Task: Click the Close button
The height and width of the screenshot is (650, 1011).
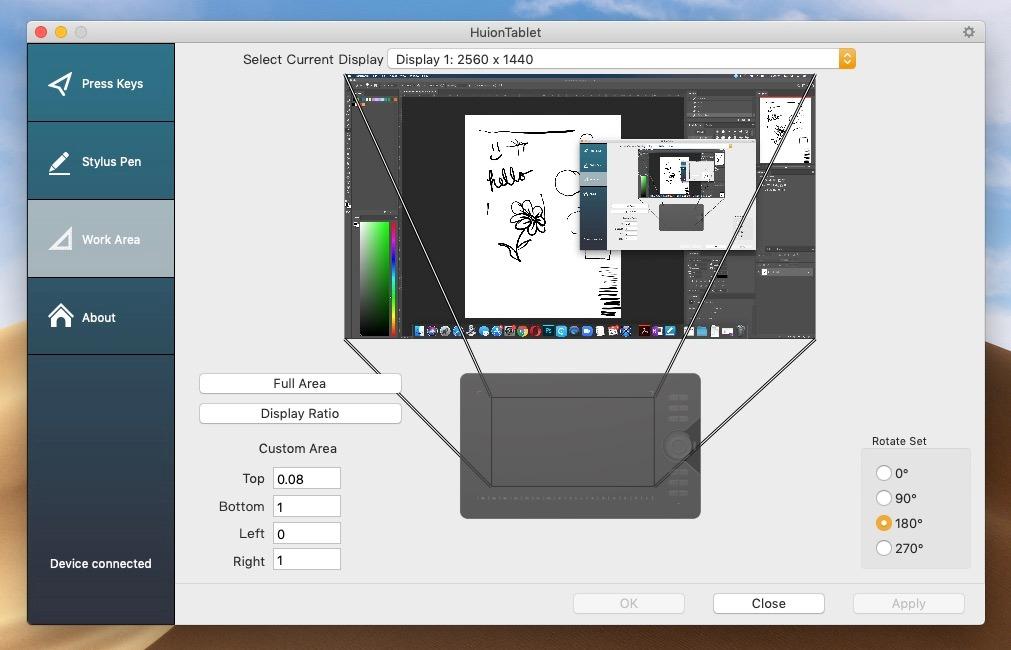Action: (x=768, y=603)
